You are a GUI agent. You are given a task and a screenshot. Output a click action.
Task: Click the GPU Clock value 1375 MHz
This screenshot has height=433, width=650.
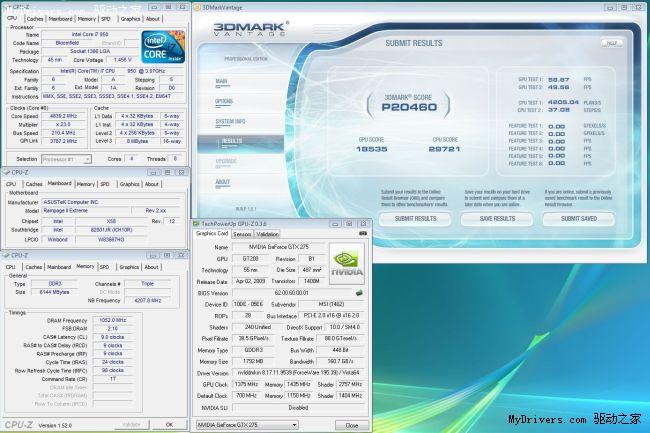246,384
